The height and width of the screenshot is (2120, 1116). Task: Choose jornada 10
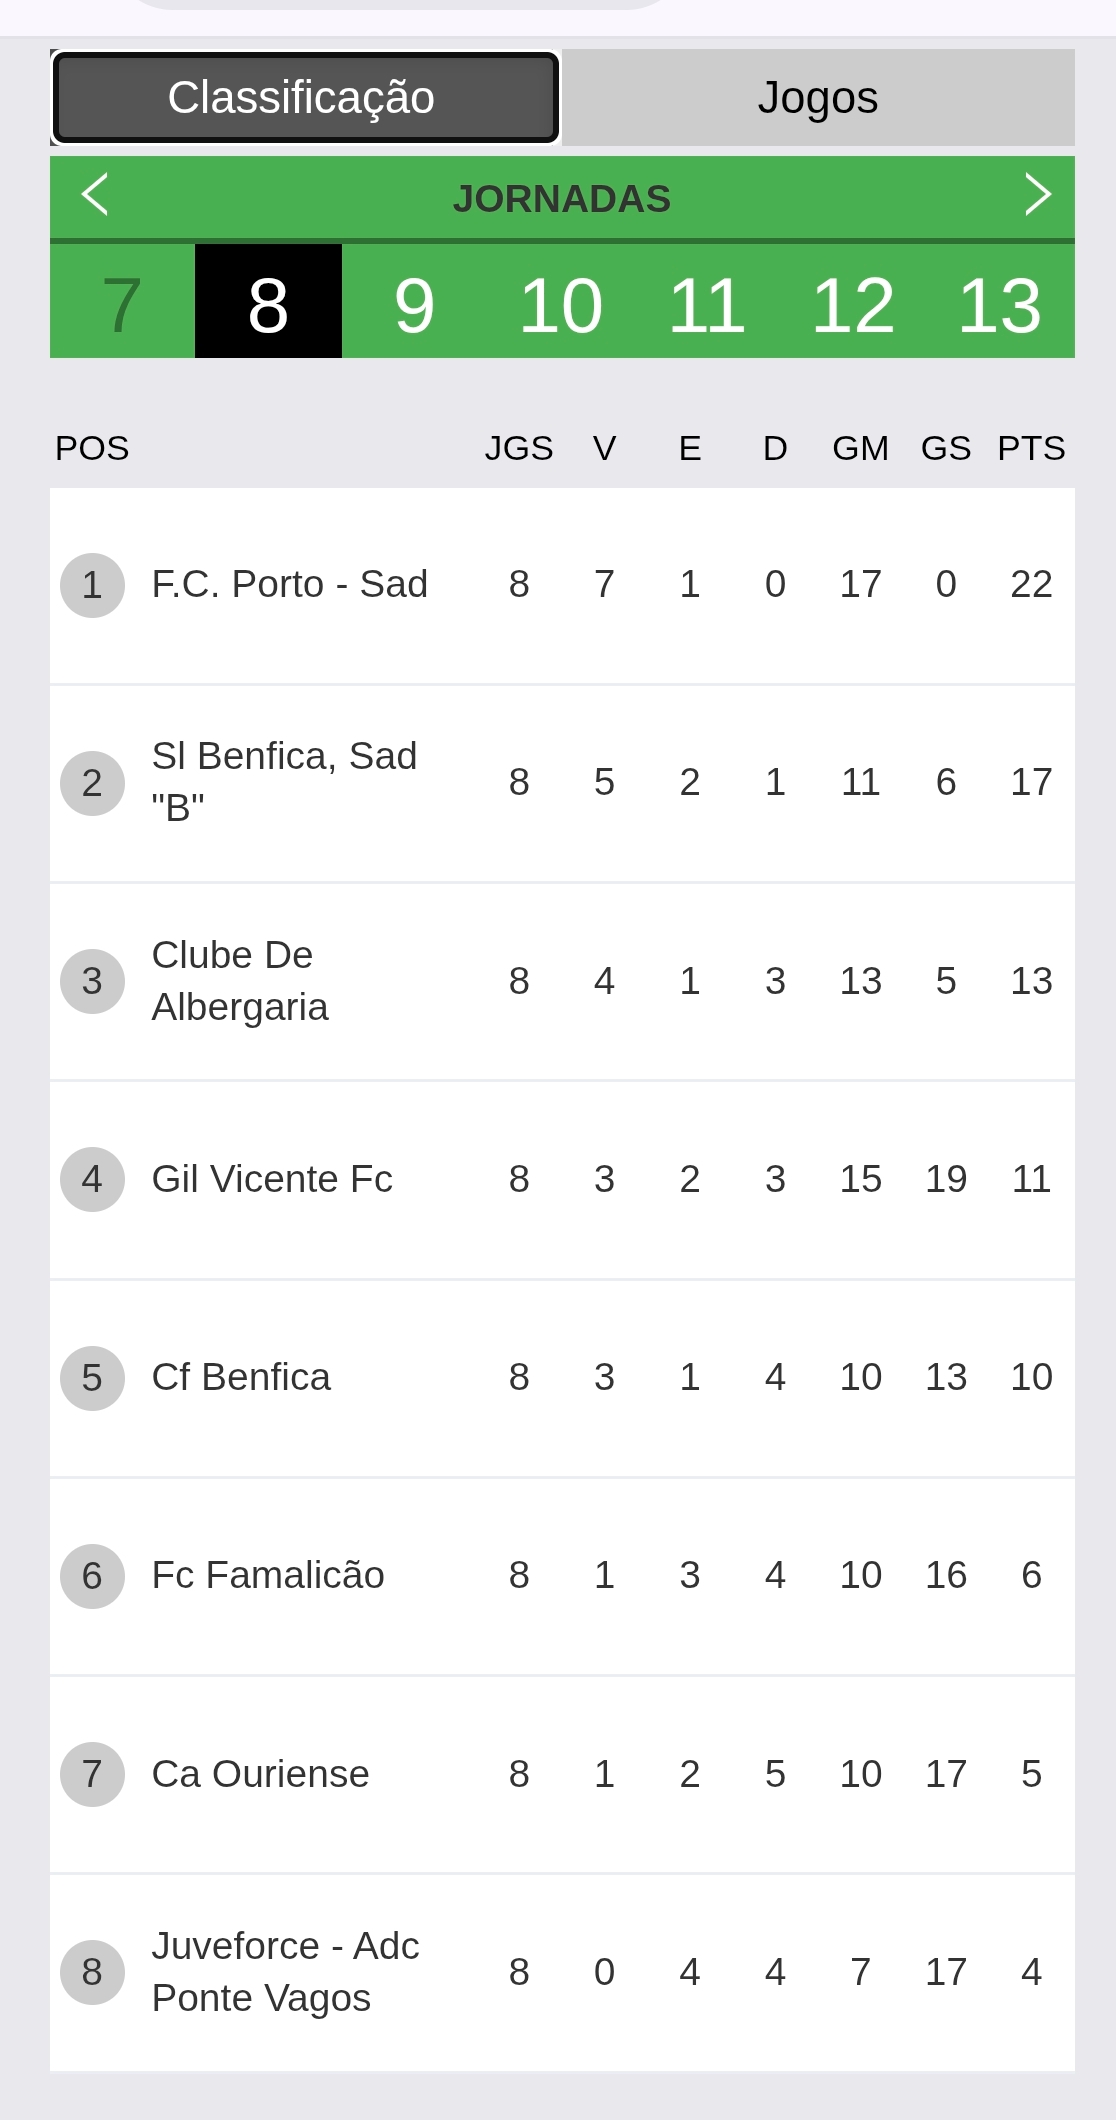pos(560,304)
